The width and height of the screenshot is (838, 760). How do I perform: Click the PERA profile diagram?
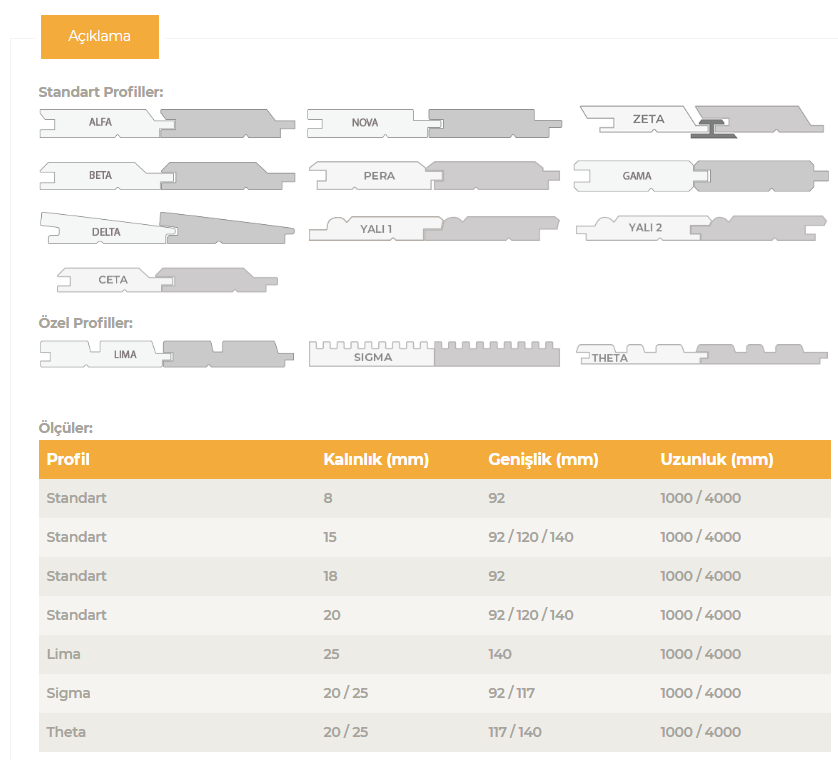coord(434,176)
